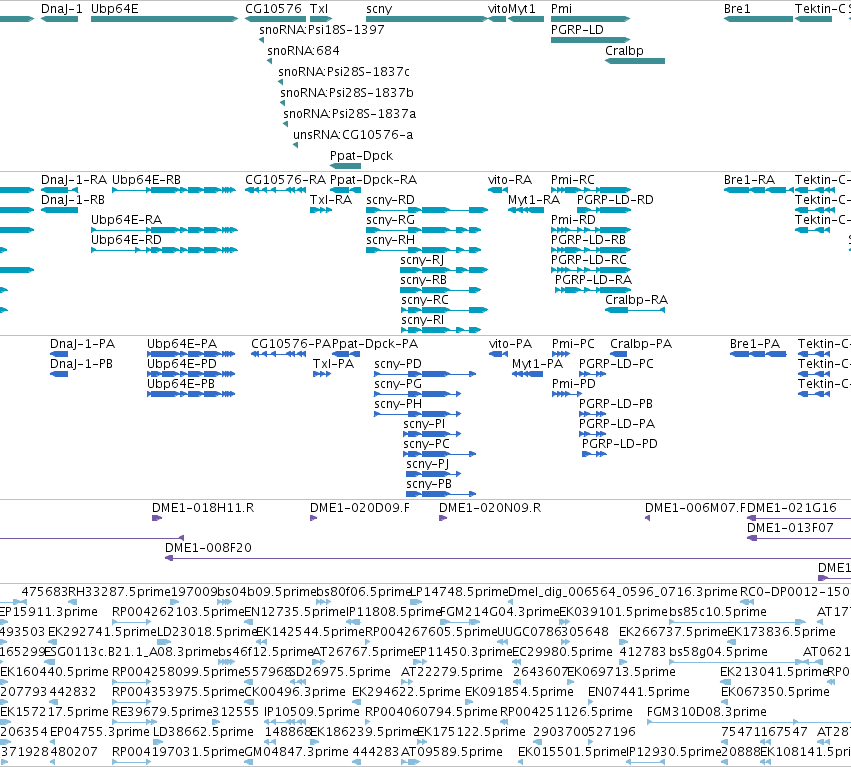Open the PGRP-LD gene feature
Viewport: 851px width, 767px height.
[590, 40]
